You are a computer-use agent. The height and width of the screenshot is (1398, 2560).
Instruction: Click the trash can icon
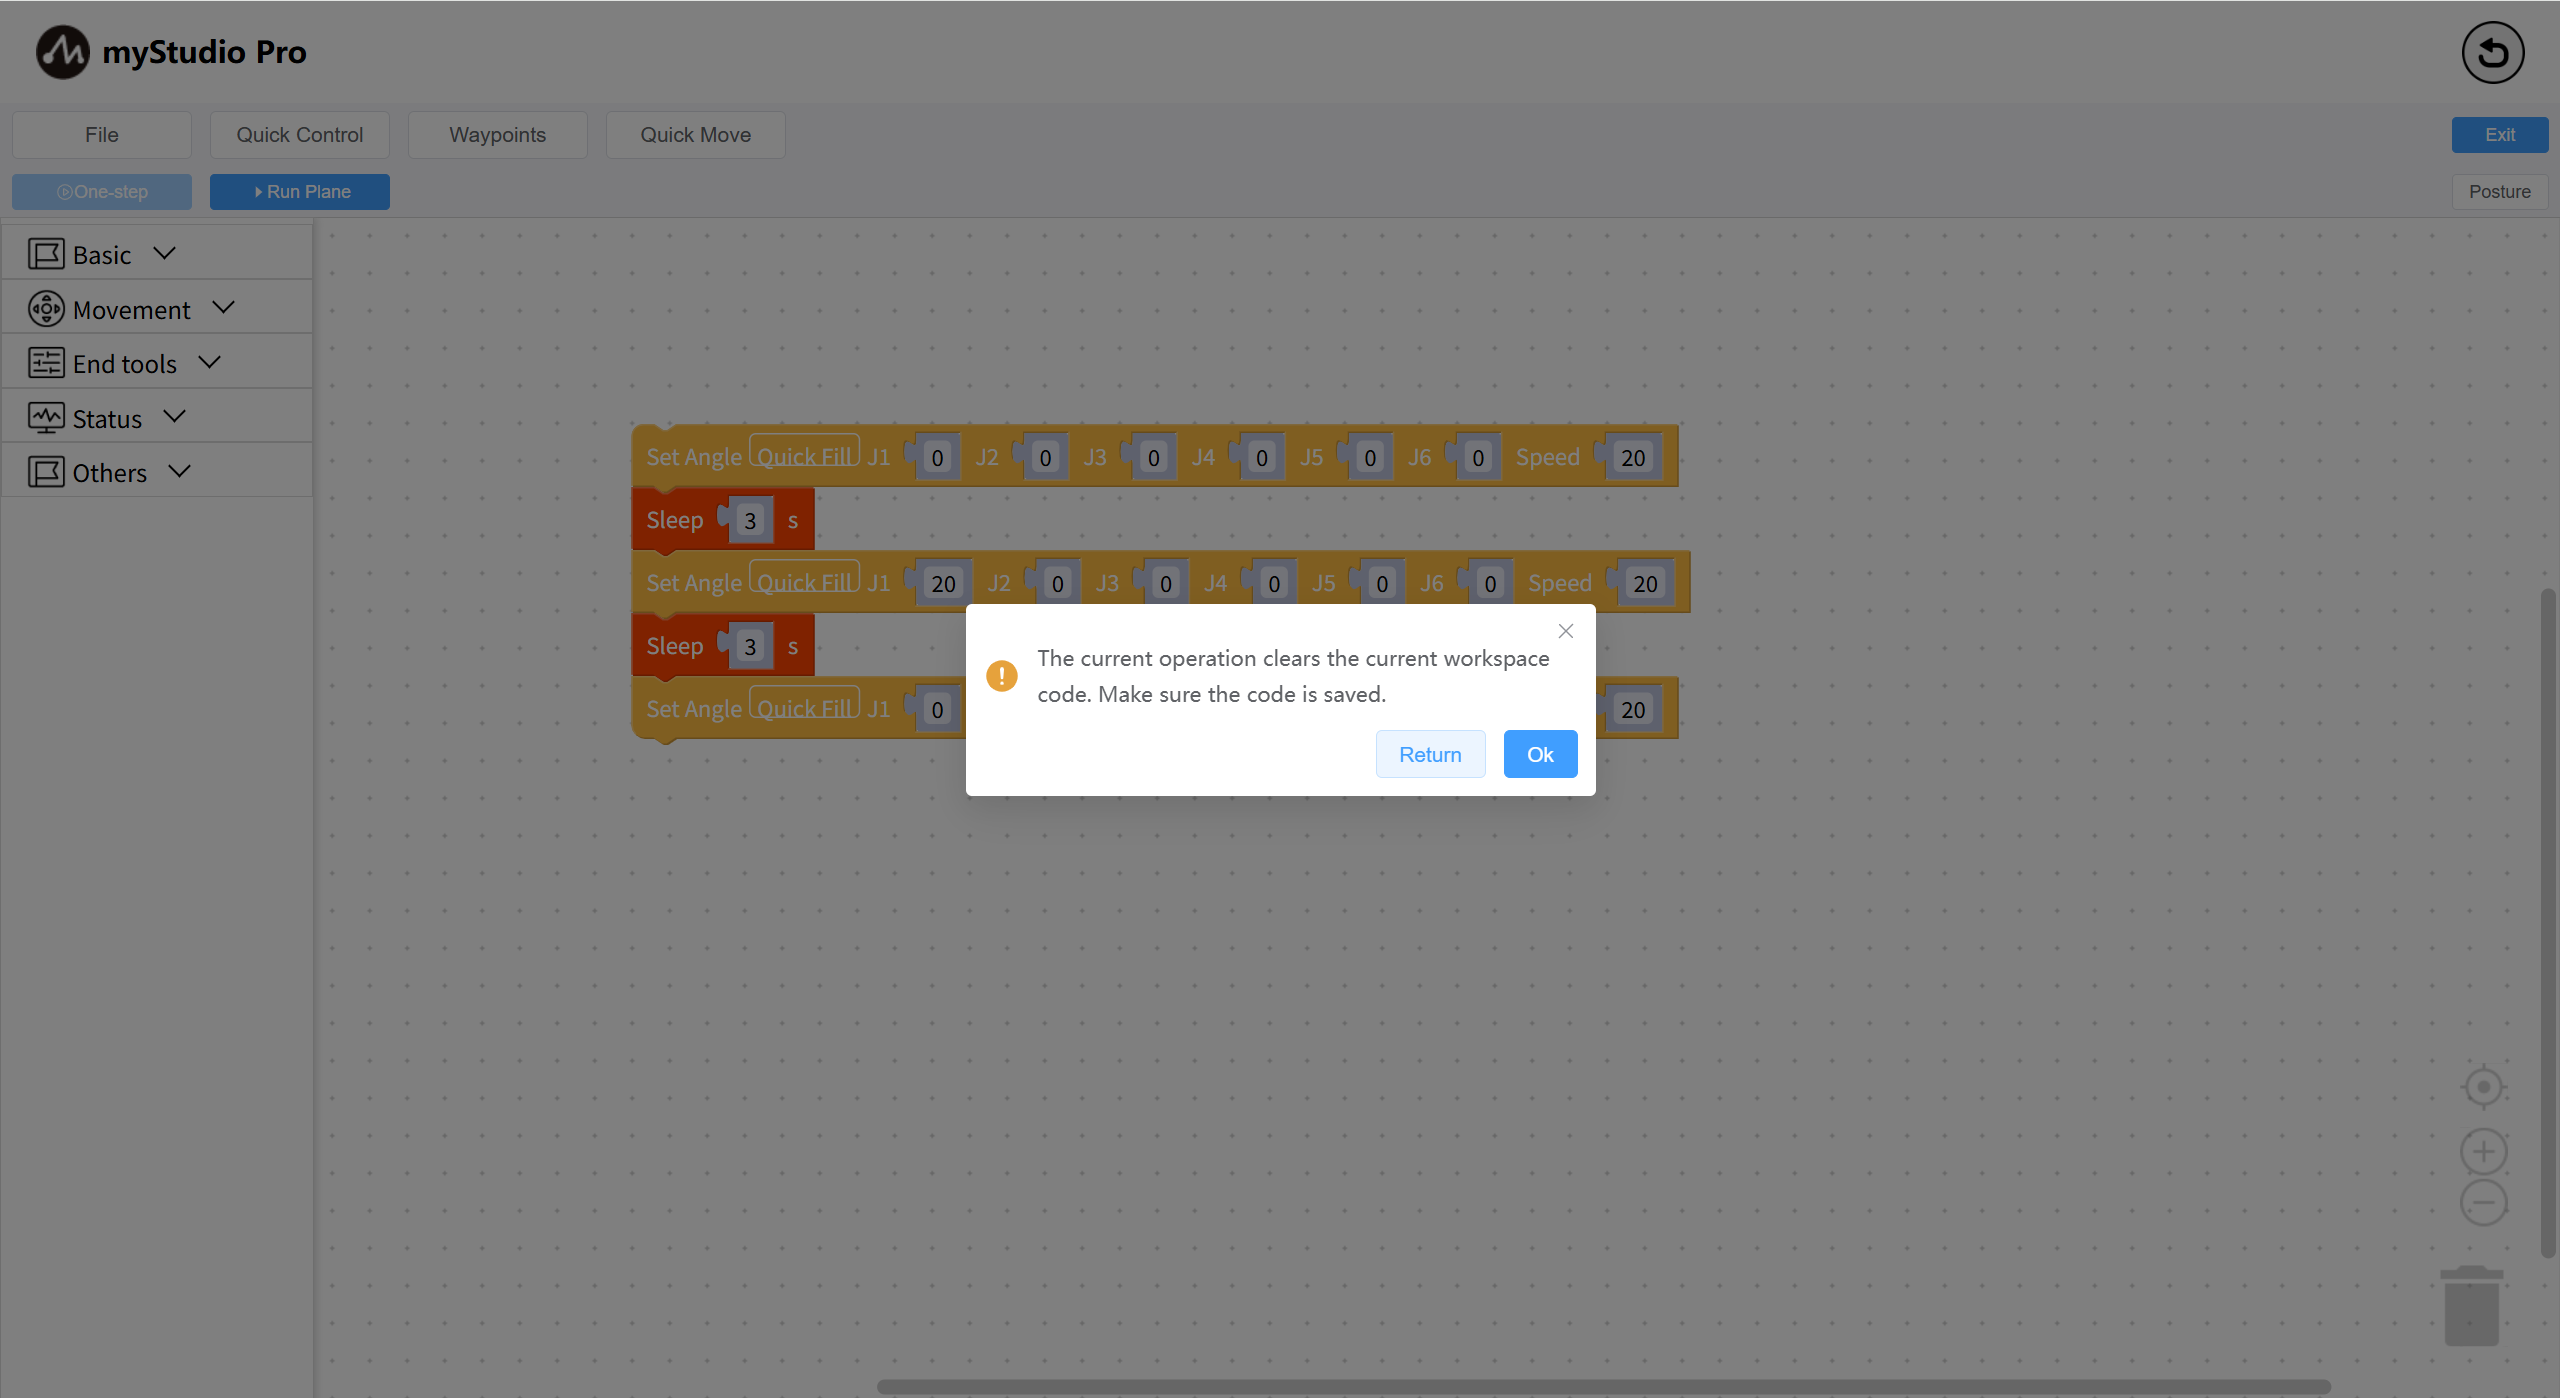tap(2471, 1306)
